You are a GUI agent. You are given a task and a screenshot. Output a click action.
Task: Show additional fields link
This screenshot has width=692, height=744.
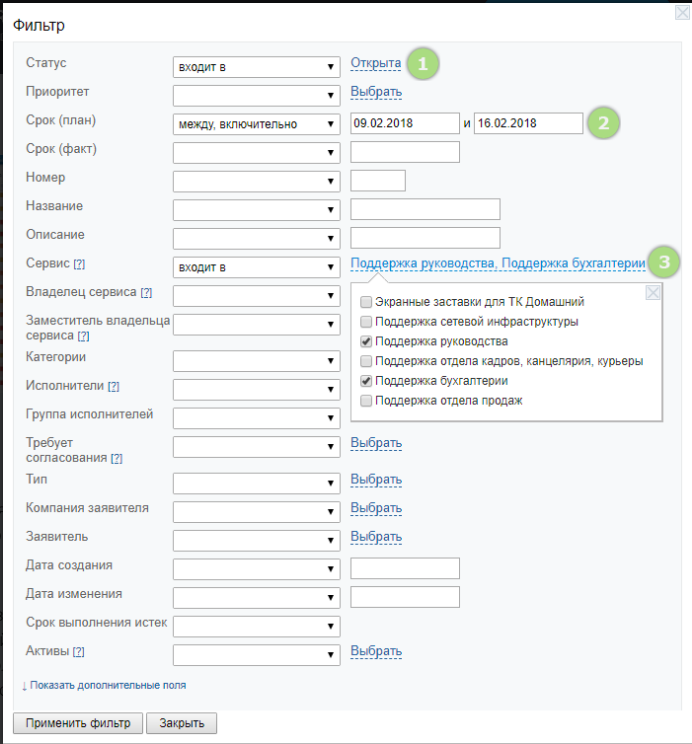coord(107,685)
